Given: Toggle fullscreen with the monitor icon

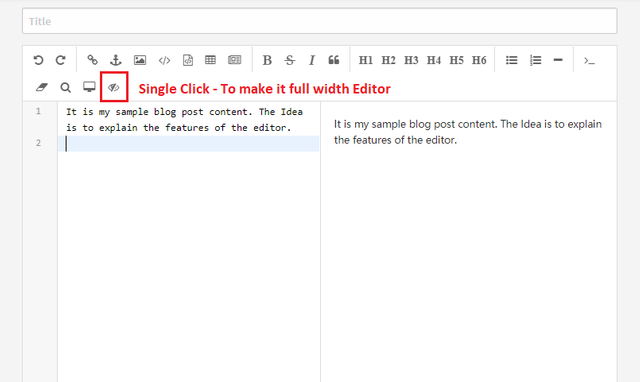Looking at the screenshot, I should 89,87.
